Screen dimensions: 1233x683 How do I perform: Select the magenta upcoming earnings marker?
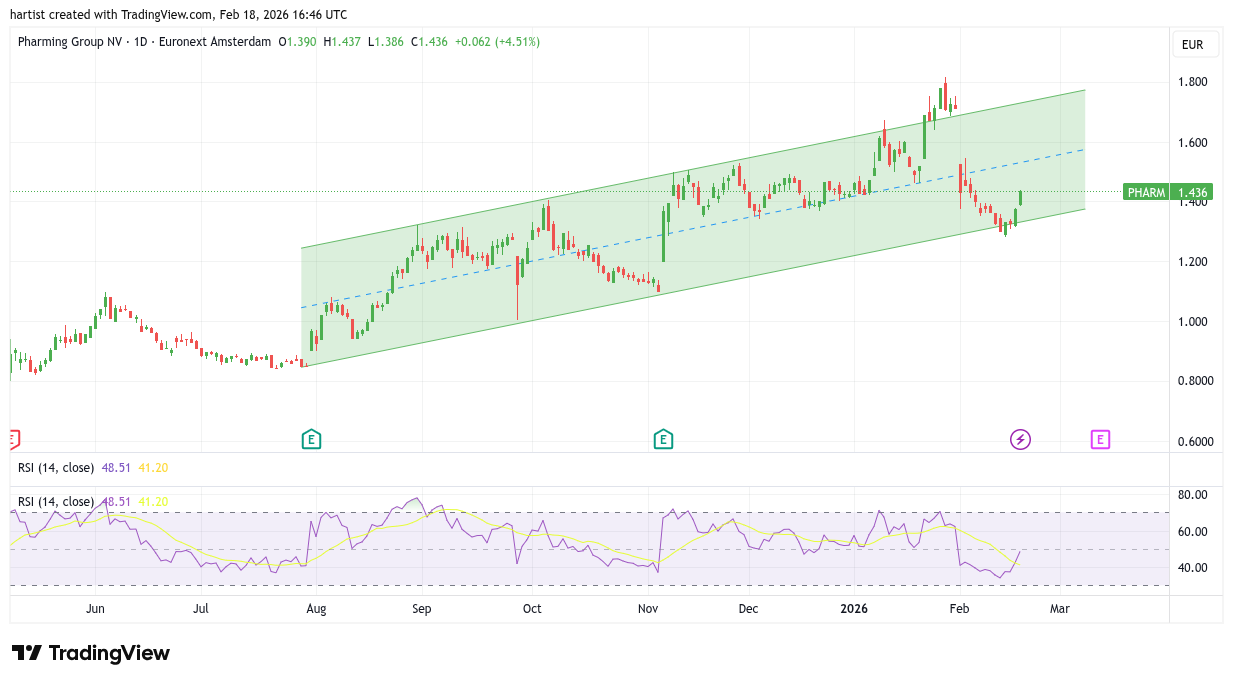(x=1100, y=439)
